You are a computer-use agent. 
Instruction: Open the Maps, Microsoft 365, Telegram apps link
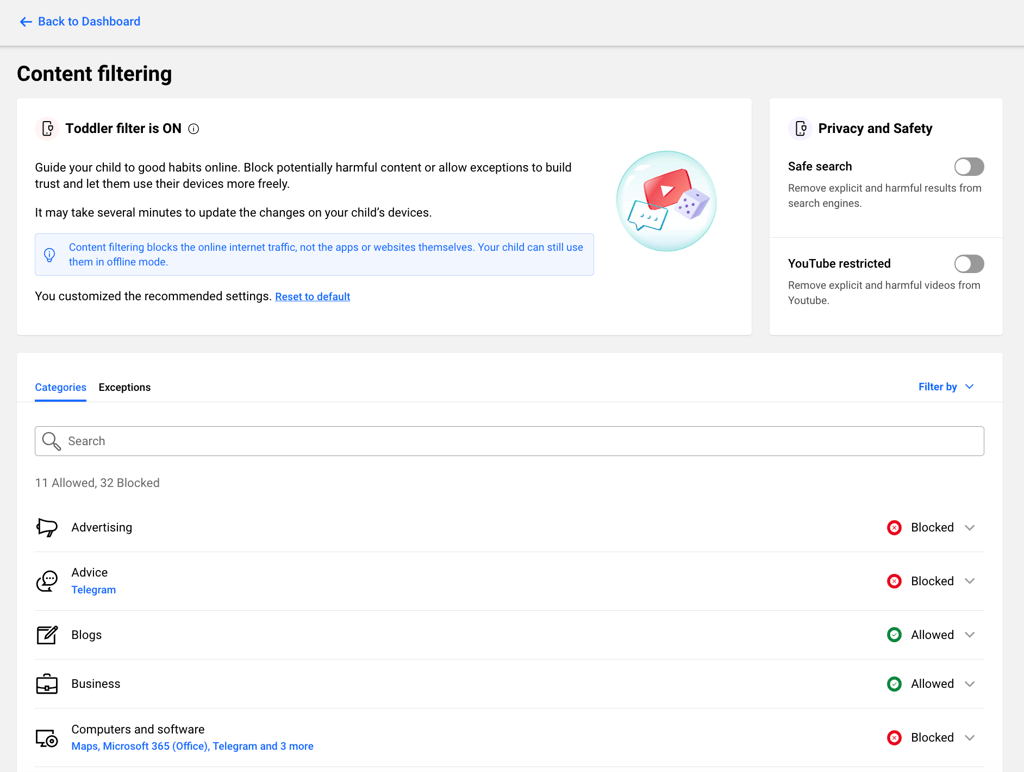click(x=192, y=746)
